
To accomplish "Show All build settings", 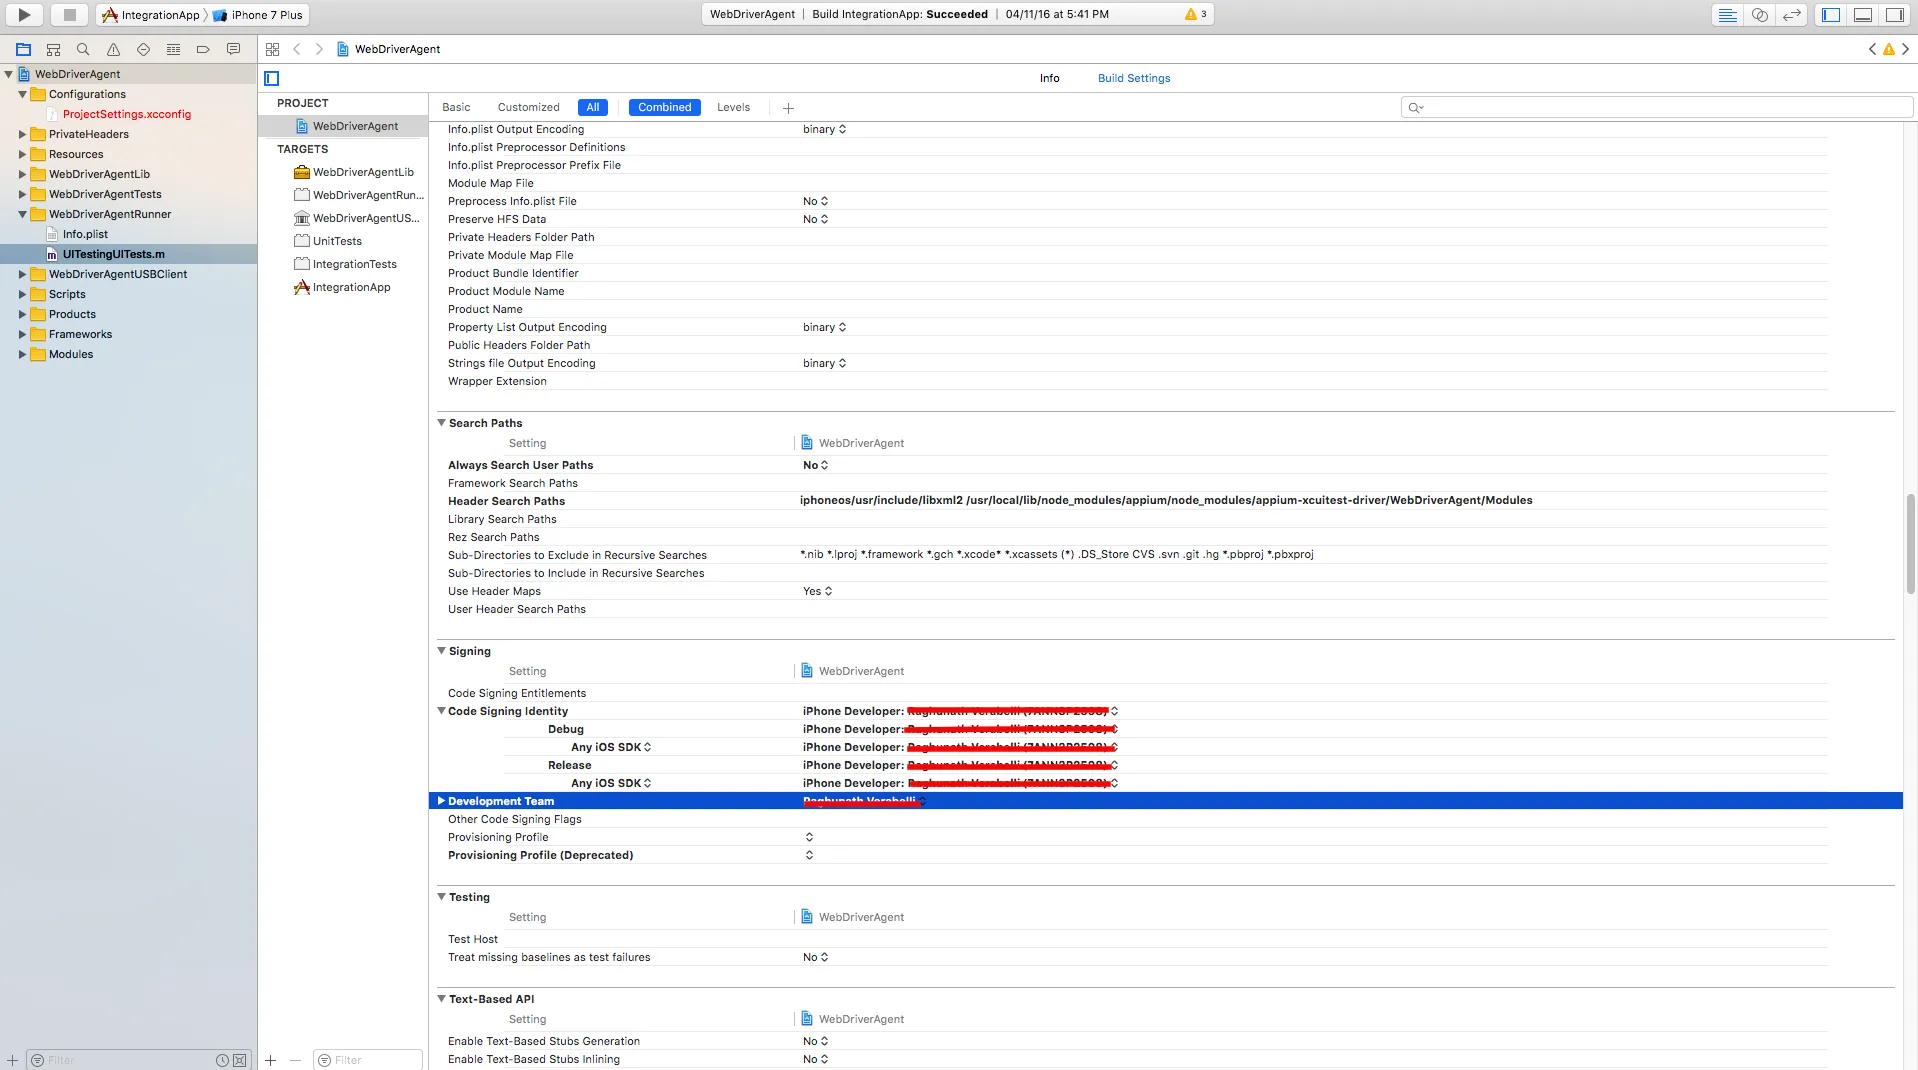I will click(x=593, y=107).
